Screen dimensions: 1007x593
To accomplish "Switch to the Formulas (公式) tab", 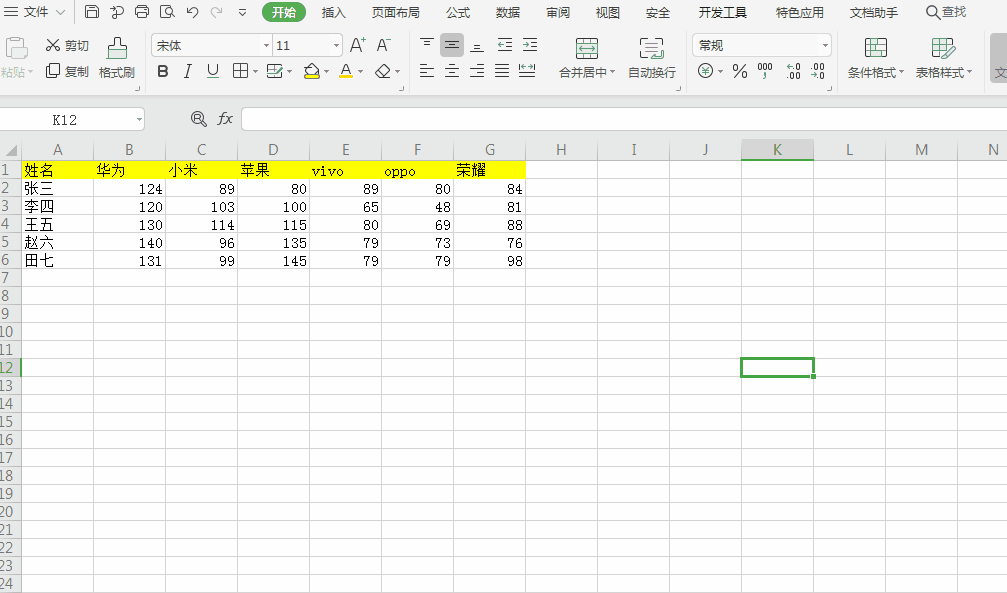I will (458, 12).
